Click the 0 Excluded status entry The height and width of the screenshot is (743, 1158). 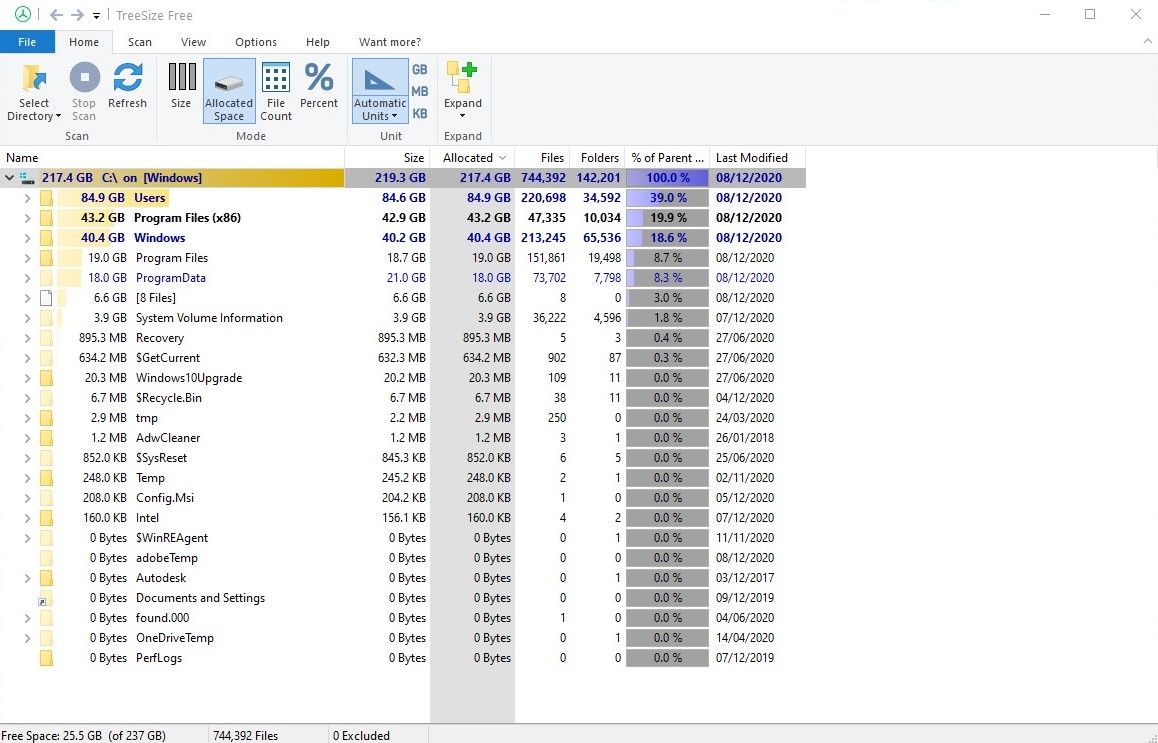coord(361,736)
